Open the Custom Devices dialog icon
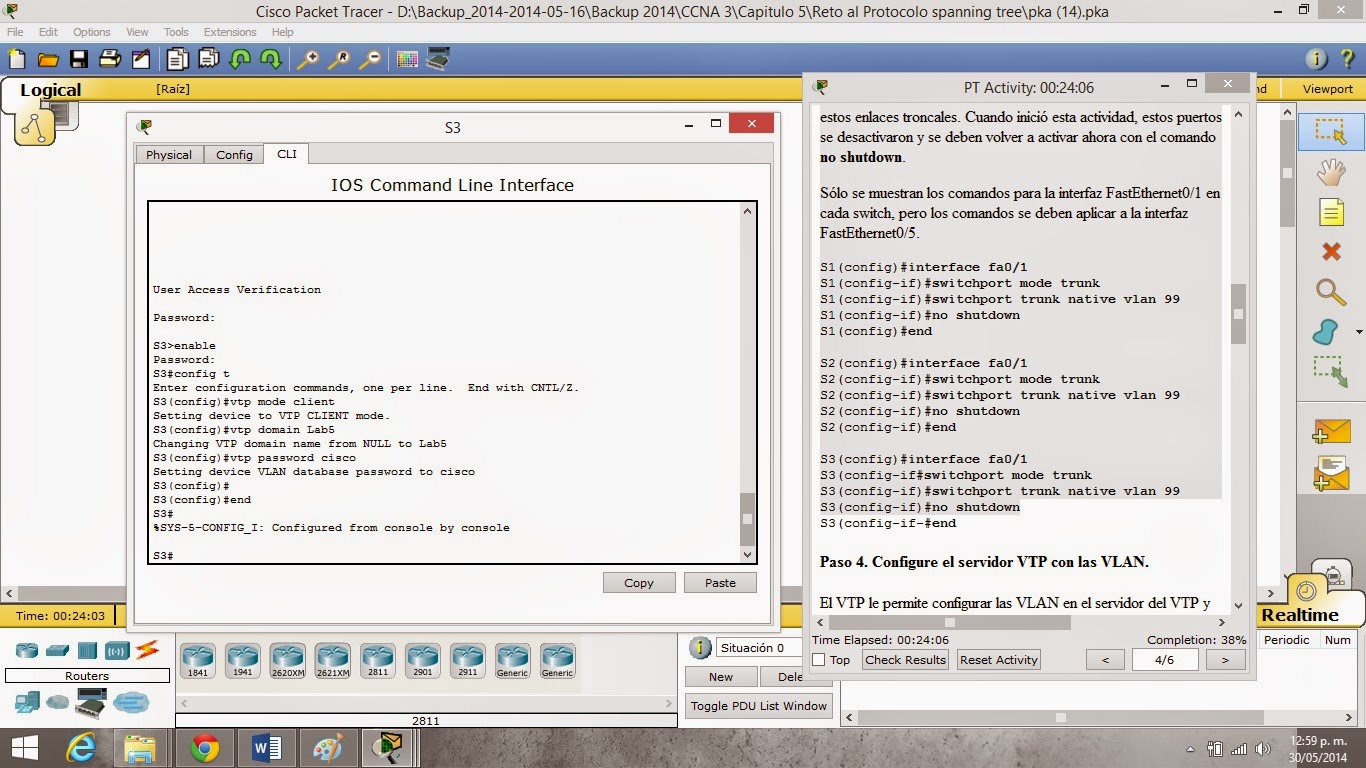The height and width of the screenshot is (768, 1366). [438, 59]
